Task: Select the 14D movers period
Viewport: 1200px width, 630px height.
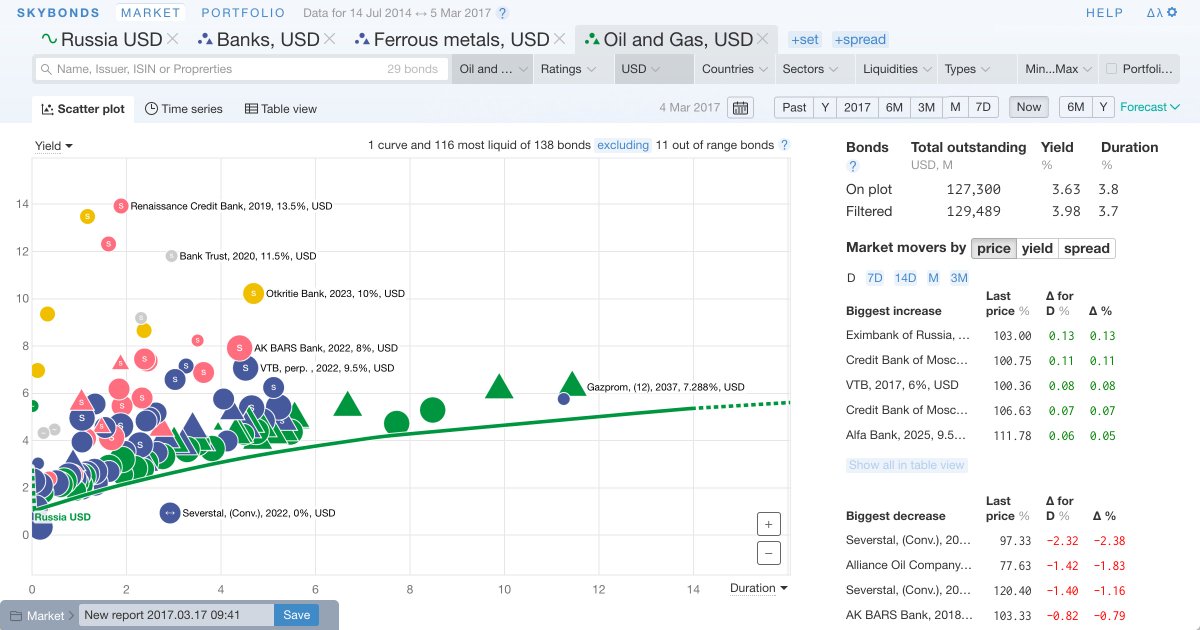Action: click(905, 278)
